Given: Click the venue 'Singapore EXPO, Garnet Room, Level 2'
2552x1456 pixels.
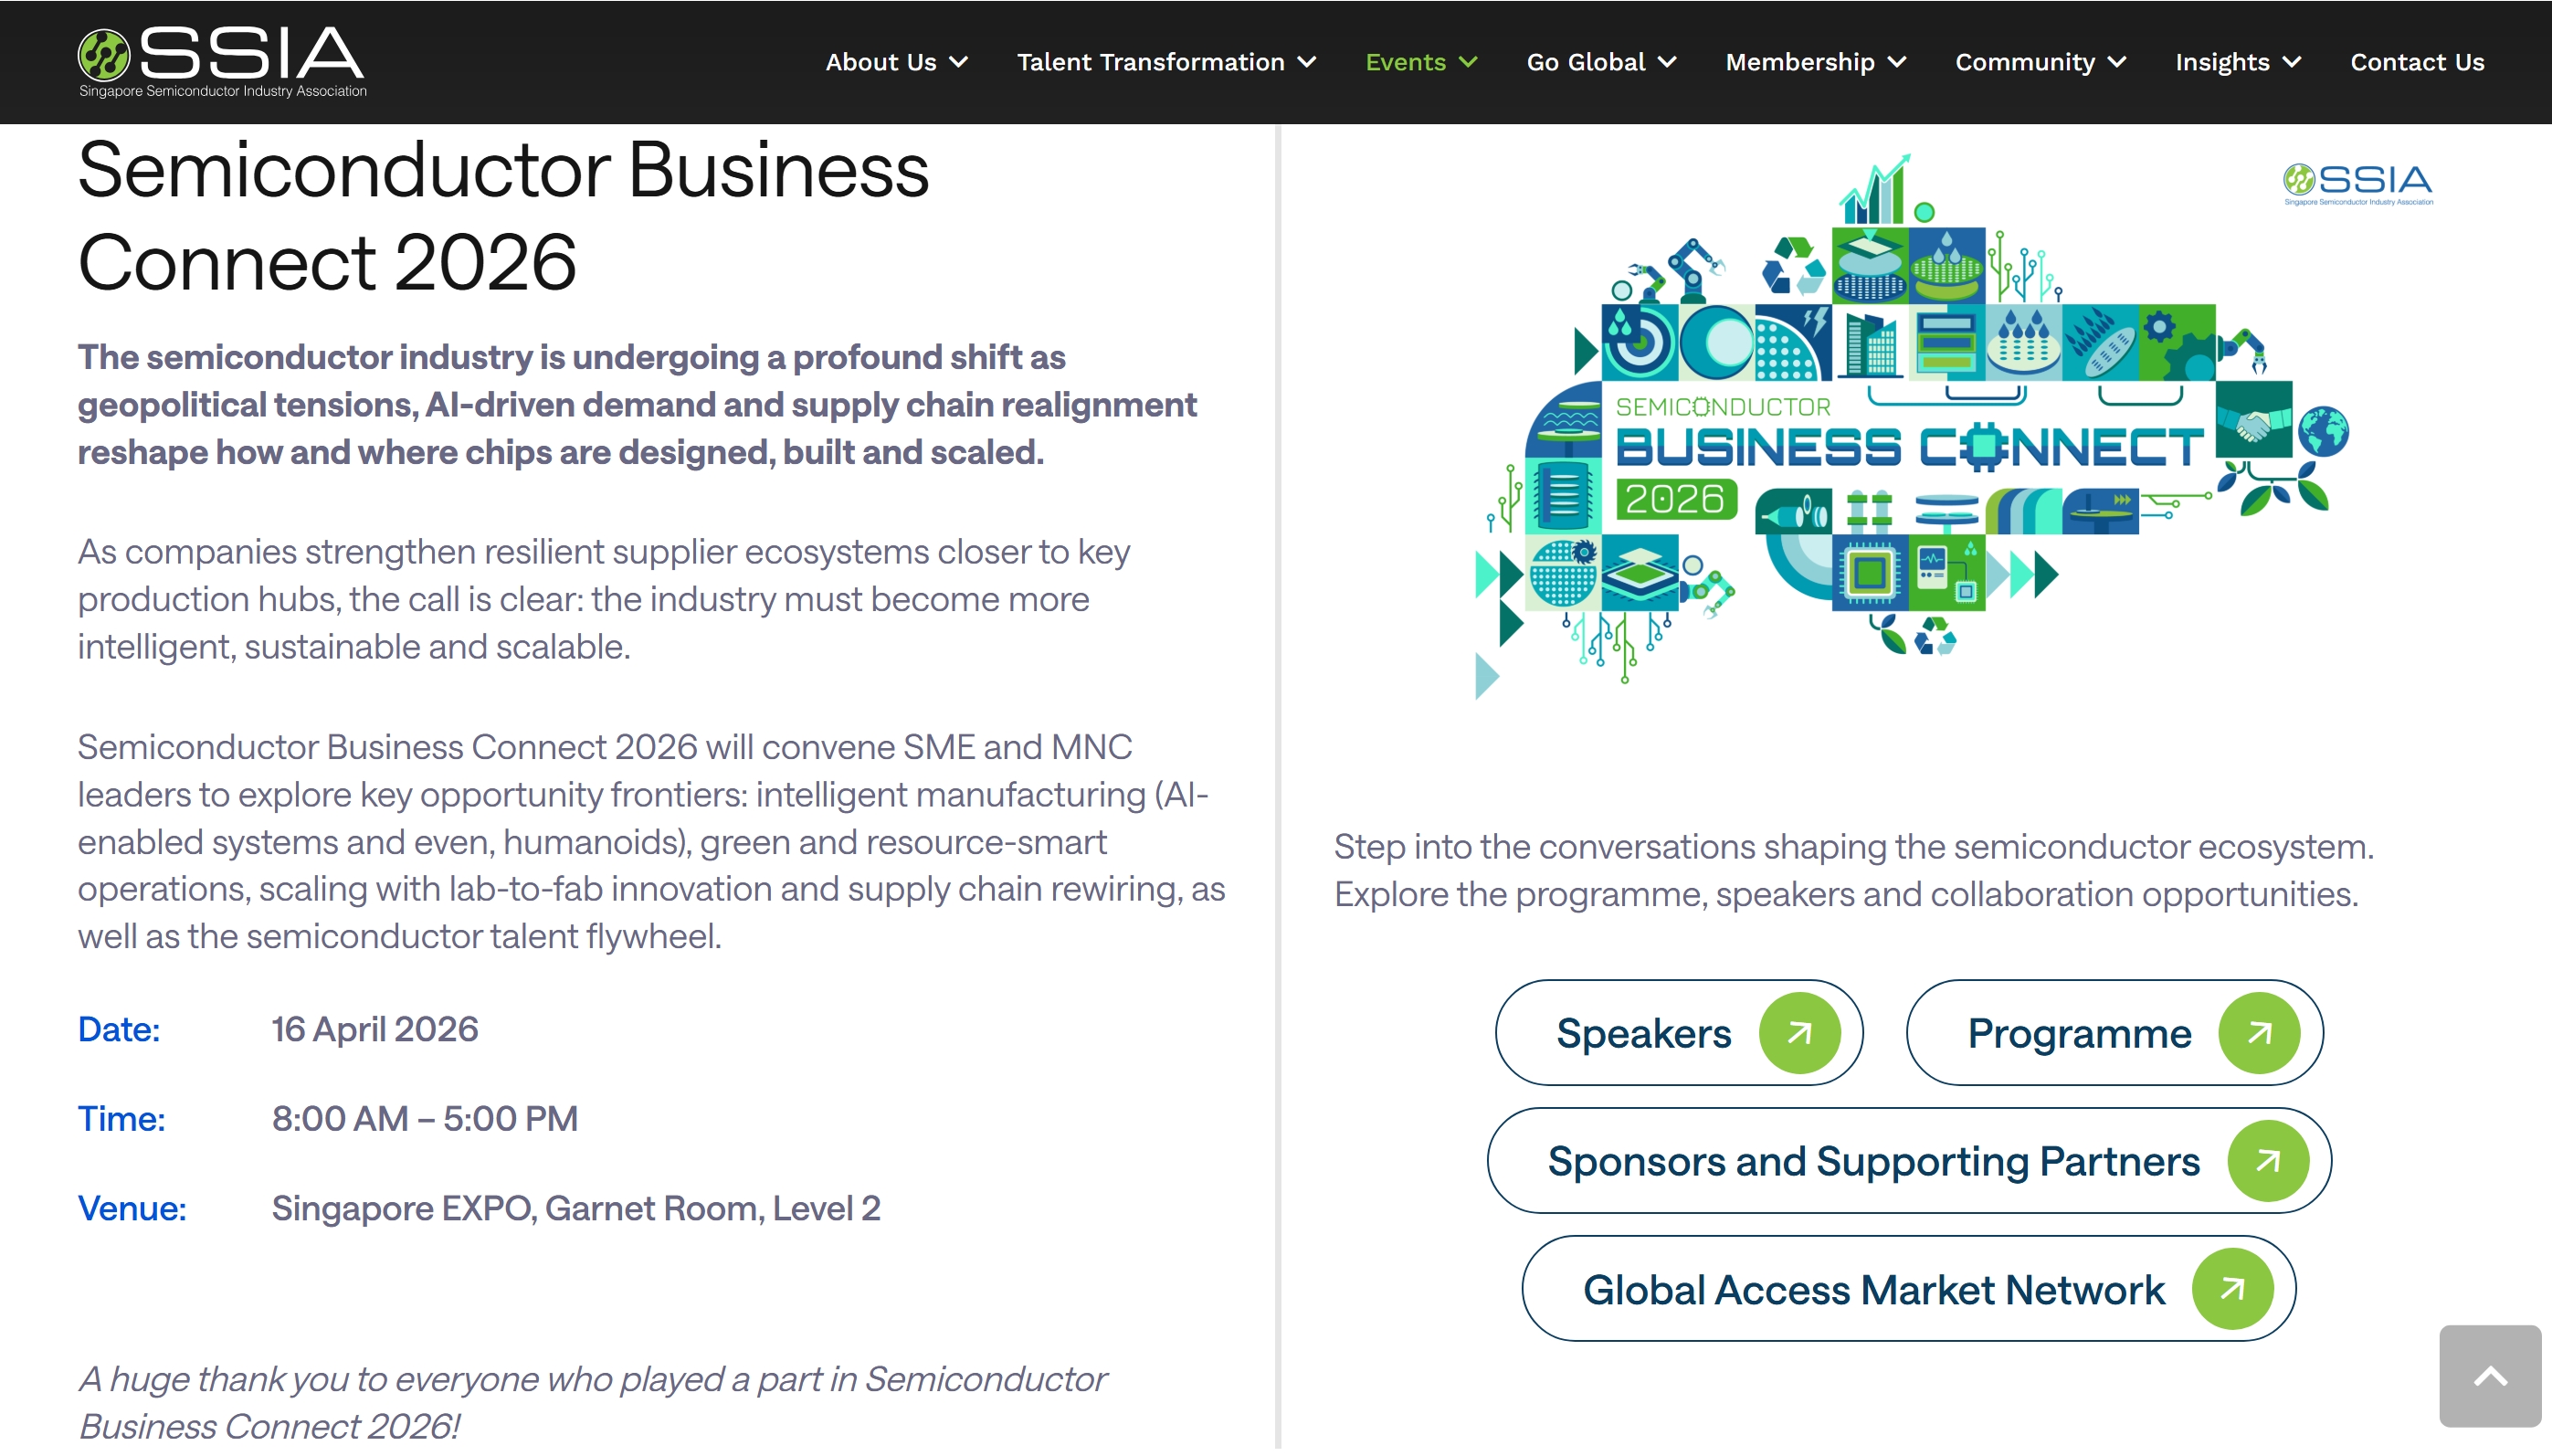Looking at the screenshot, I should 576,1209.
